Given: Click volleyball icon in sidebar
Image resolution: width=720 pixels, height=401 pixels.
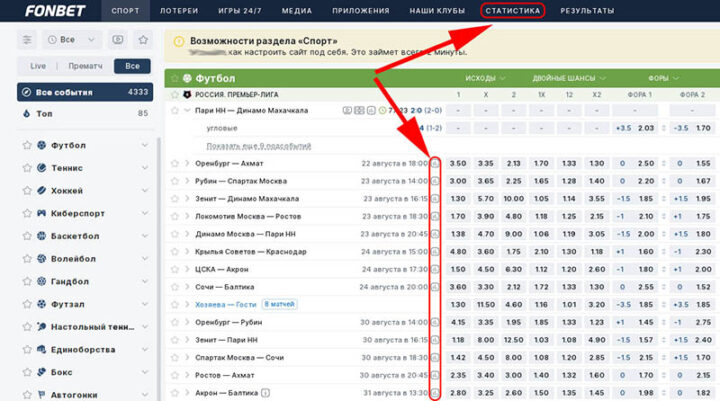Looking at the screenshot, I should (x=42, y=259).
